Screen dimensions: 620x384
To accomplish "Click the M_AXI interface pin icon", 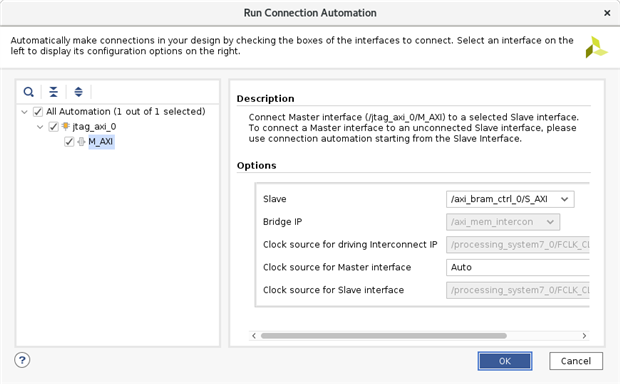I will [x=81, y=142].
